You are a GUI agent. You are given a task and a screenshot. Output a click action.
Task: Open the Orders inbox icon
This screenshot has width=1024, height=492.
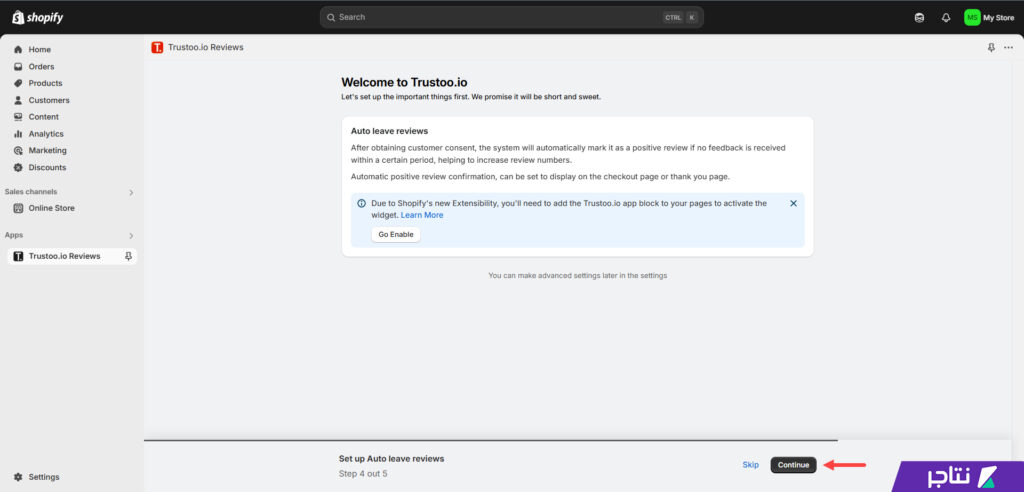pos(18,67)
